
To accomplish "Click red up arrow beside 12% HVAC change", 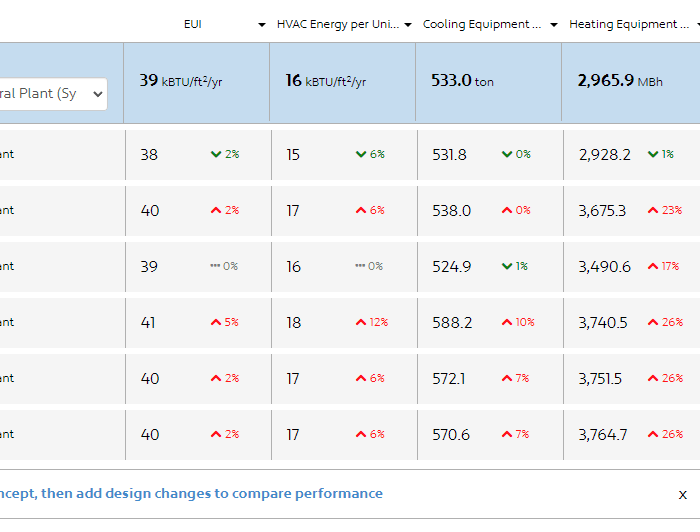I will point(361,323).
